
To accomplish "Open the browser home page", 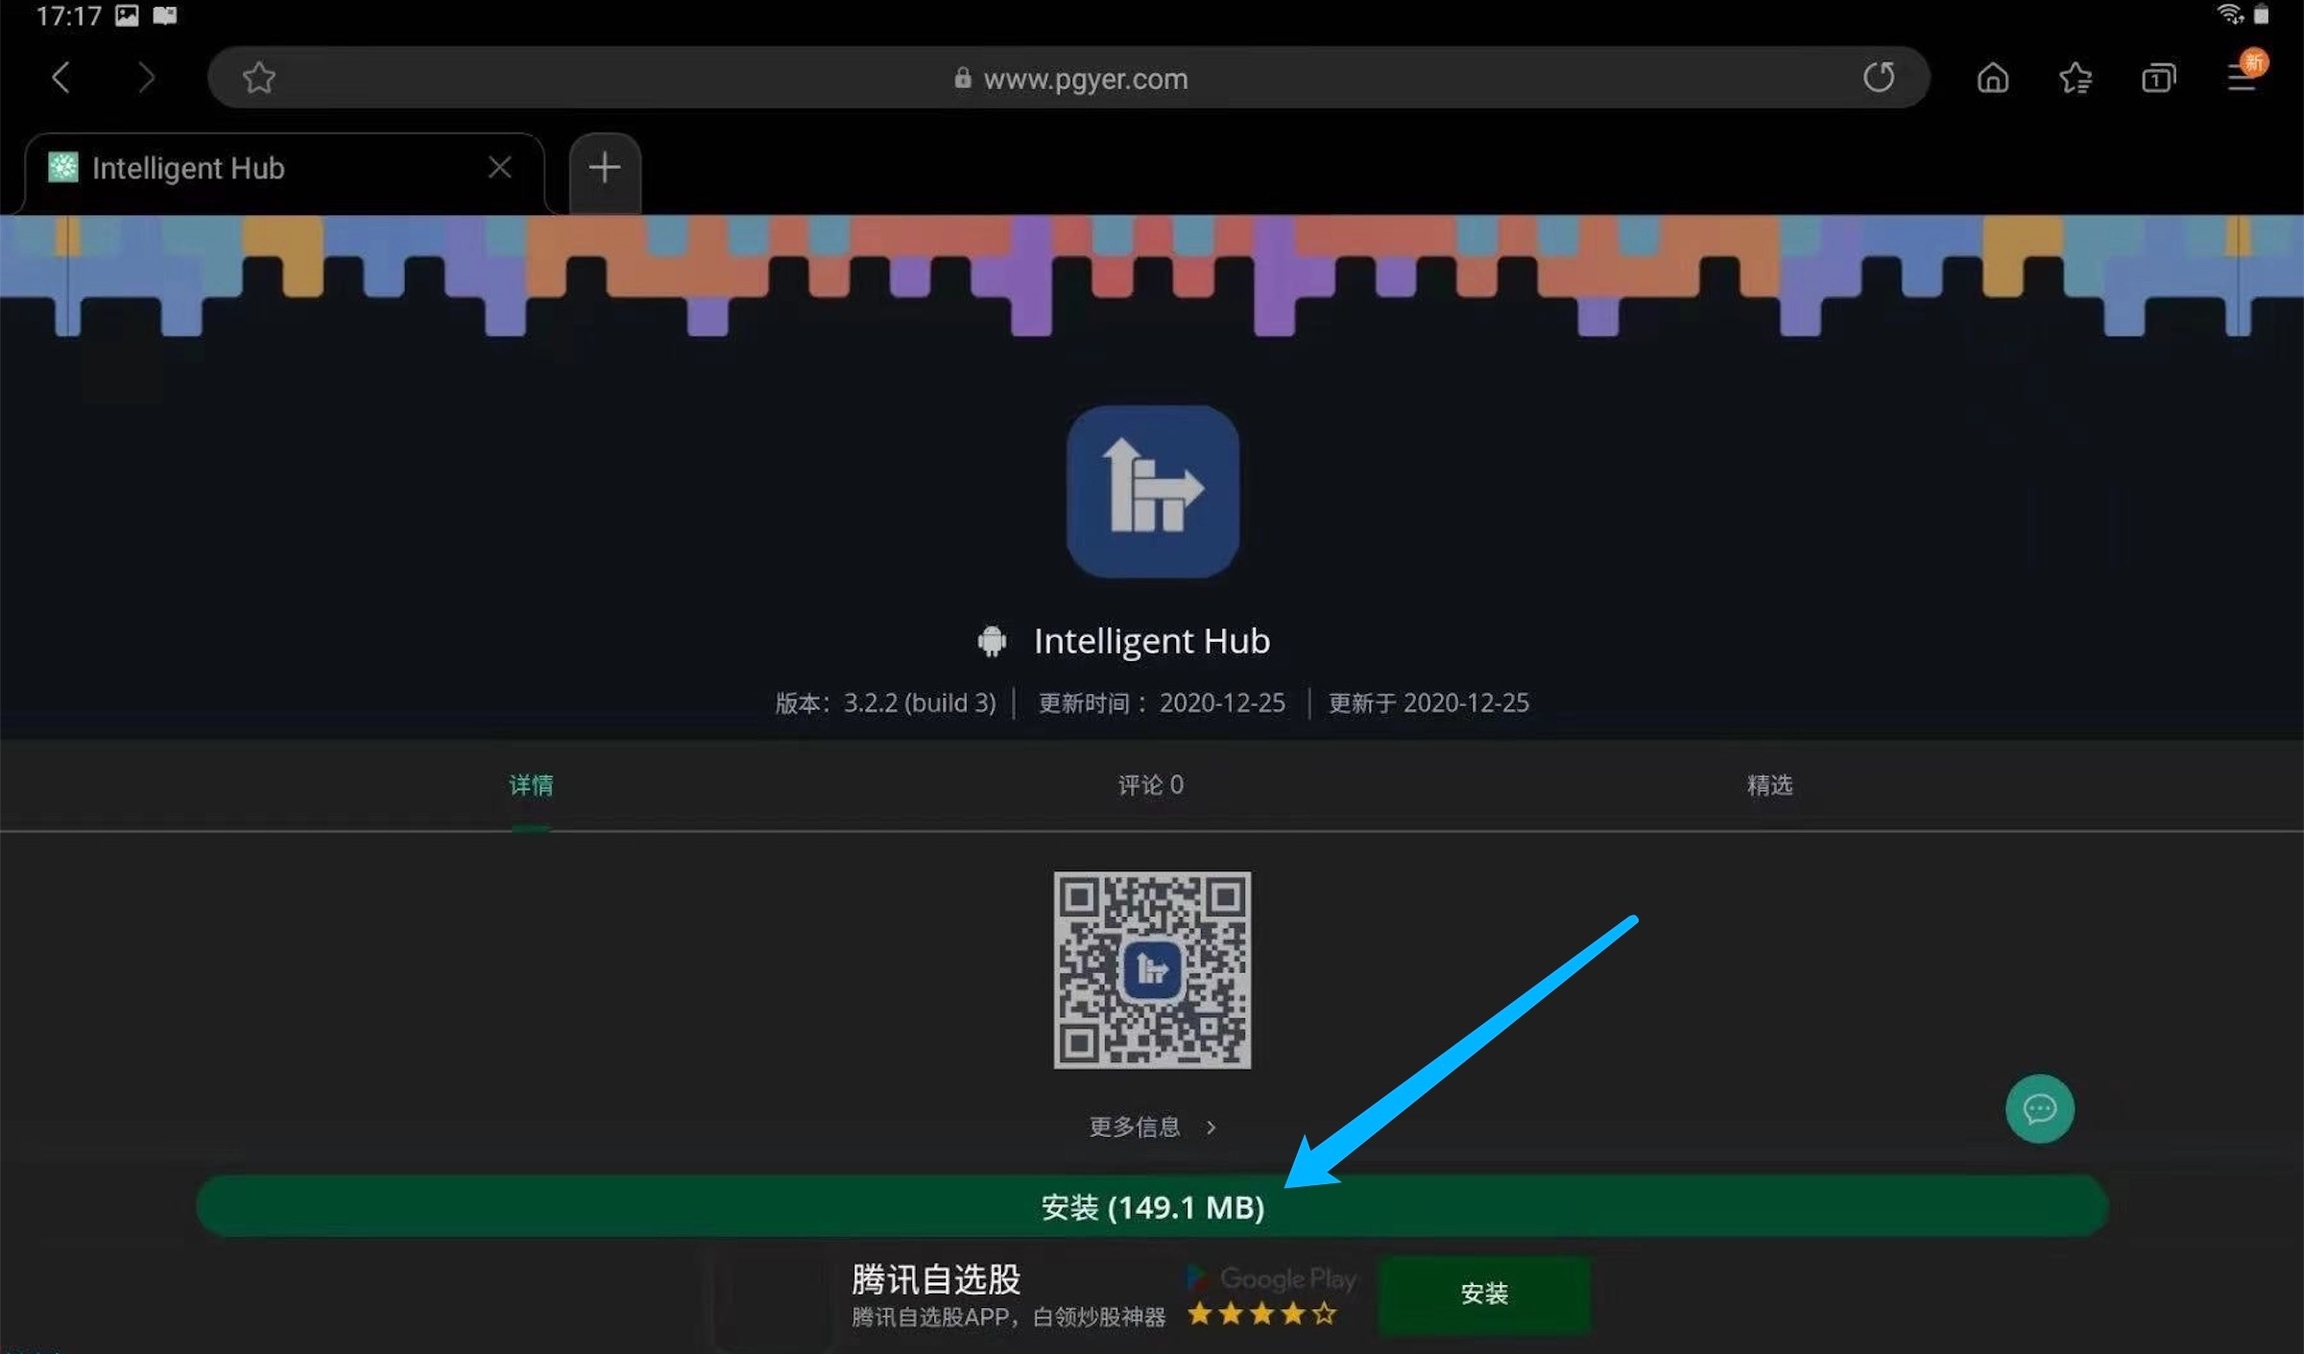I will [1992, 77].
